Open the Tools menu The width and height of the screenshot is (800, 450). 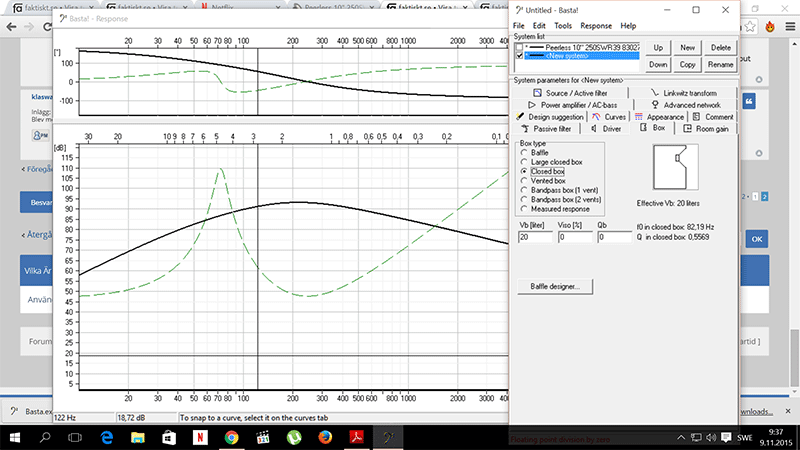pyautogui.click(x=563, y=25)
